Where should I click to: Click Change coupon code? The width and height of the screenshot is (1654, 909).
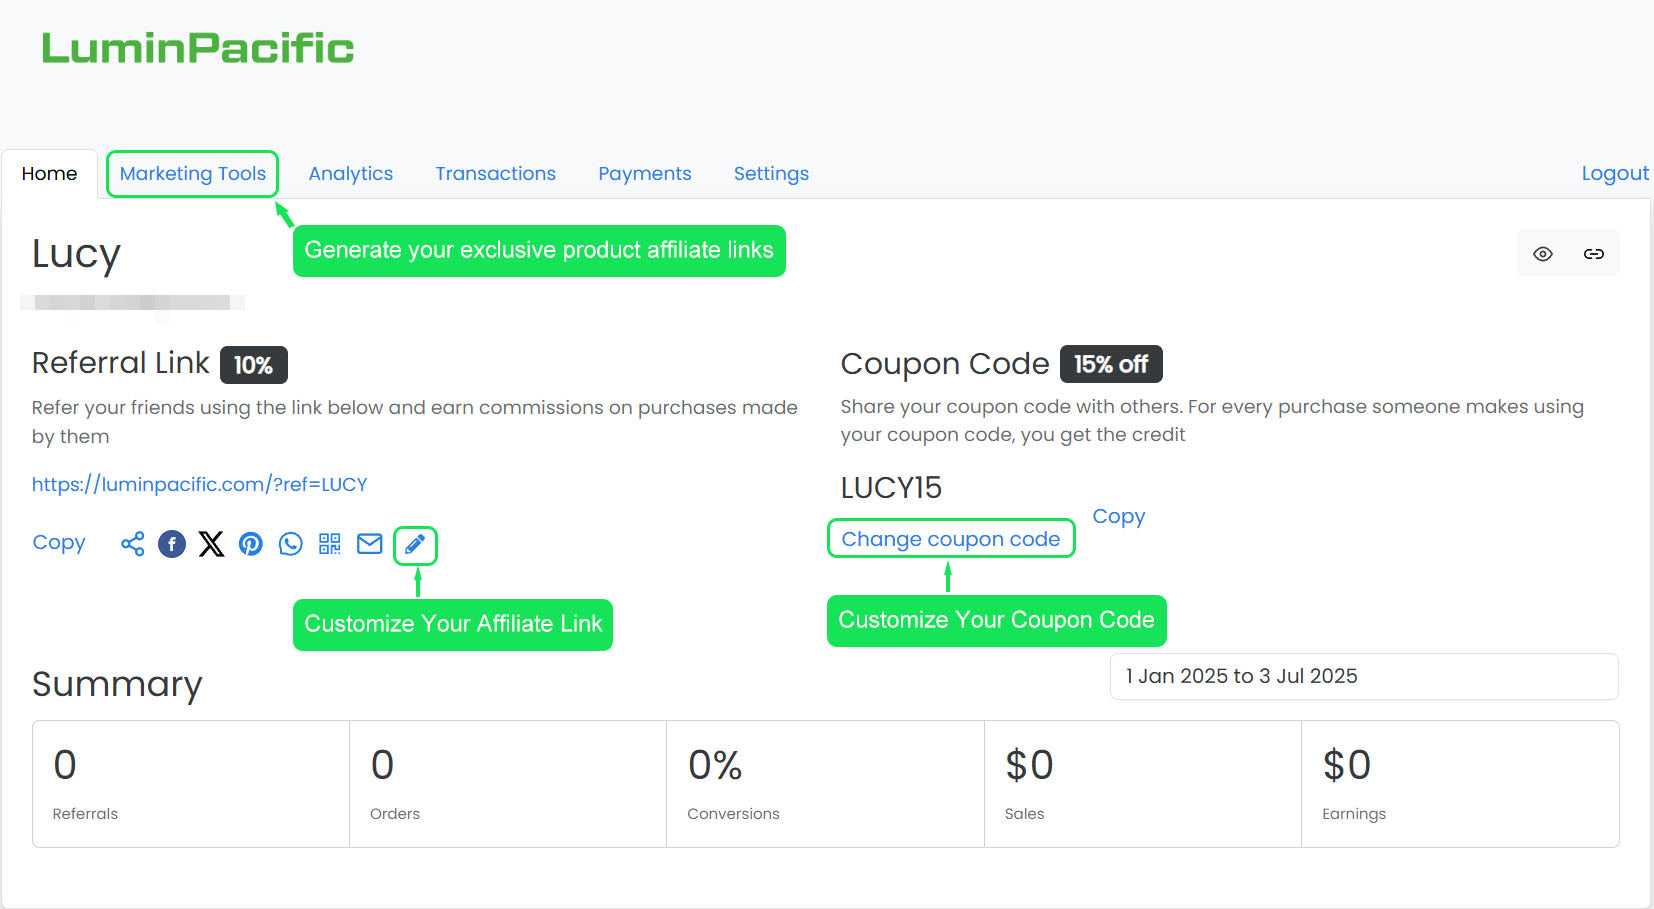point(951,539)
